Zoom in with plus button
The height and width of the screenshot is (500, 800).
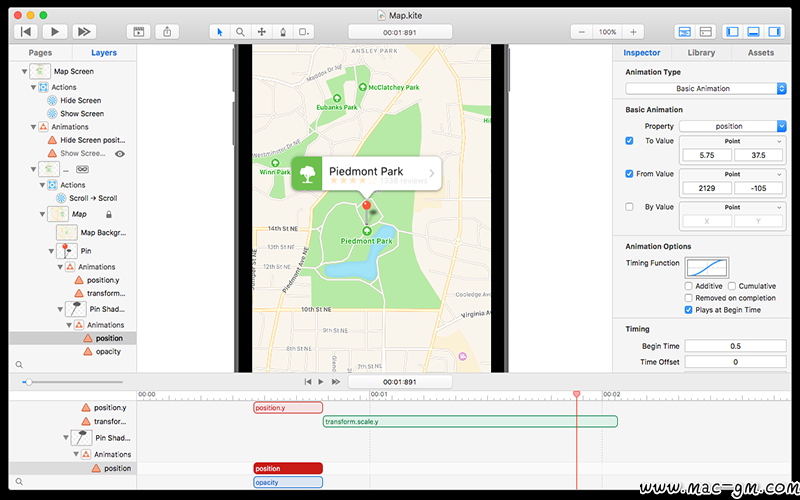(x=633, y=32)
